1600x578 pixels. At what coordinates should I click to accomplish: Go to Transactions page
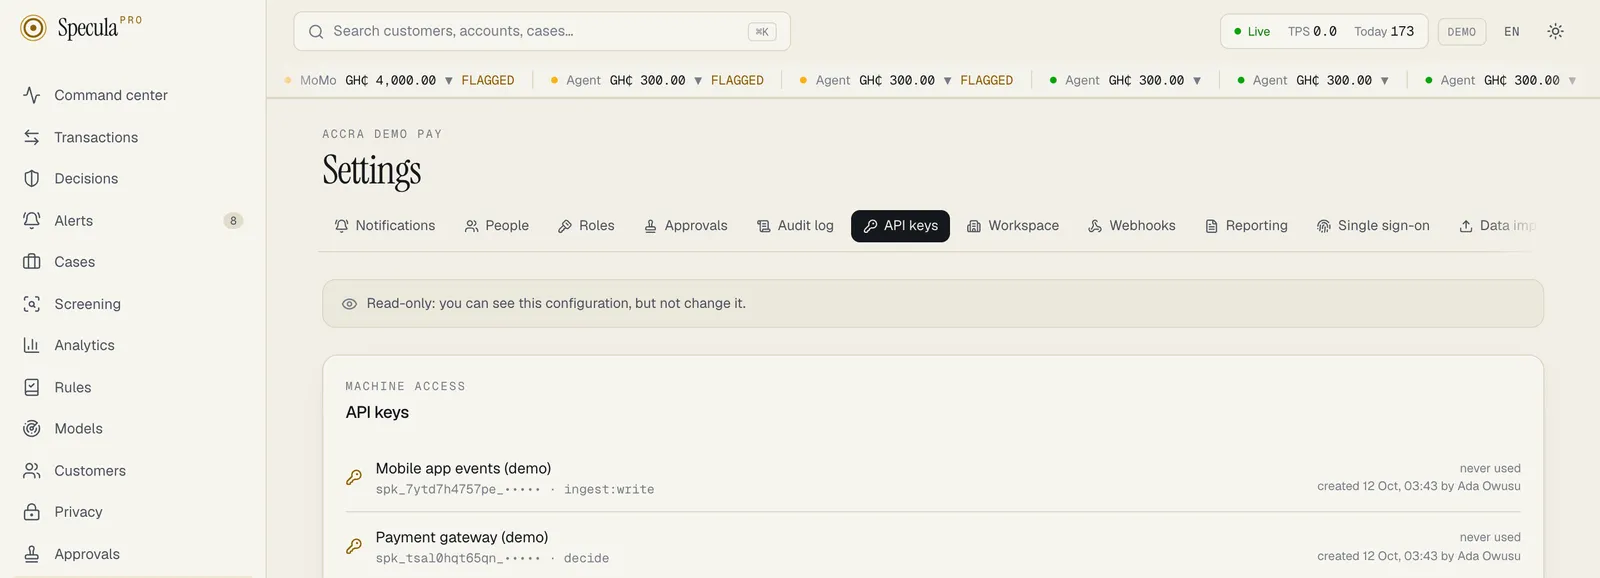(133, 137)
